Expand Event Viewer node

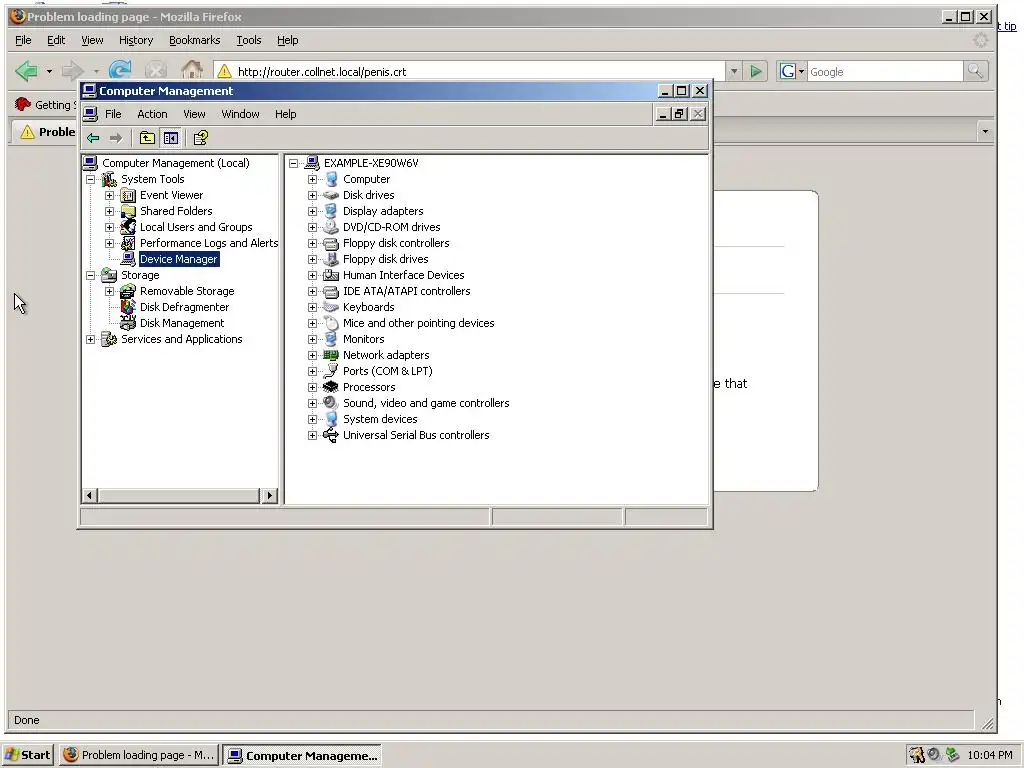(x=110, y=195)
